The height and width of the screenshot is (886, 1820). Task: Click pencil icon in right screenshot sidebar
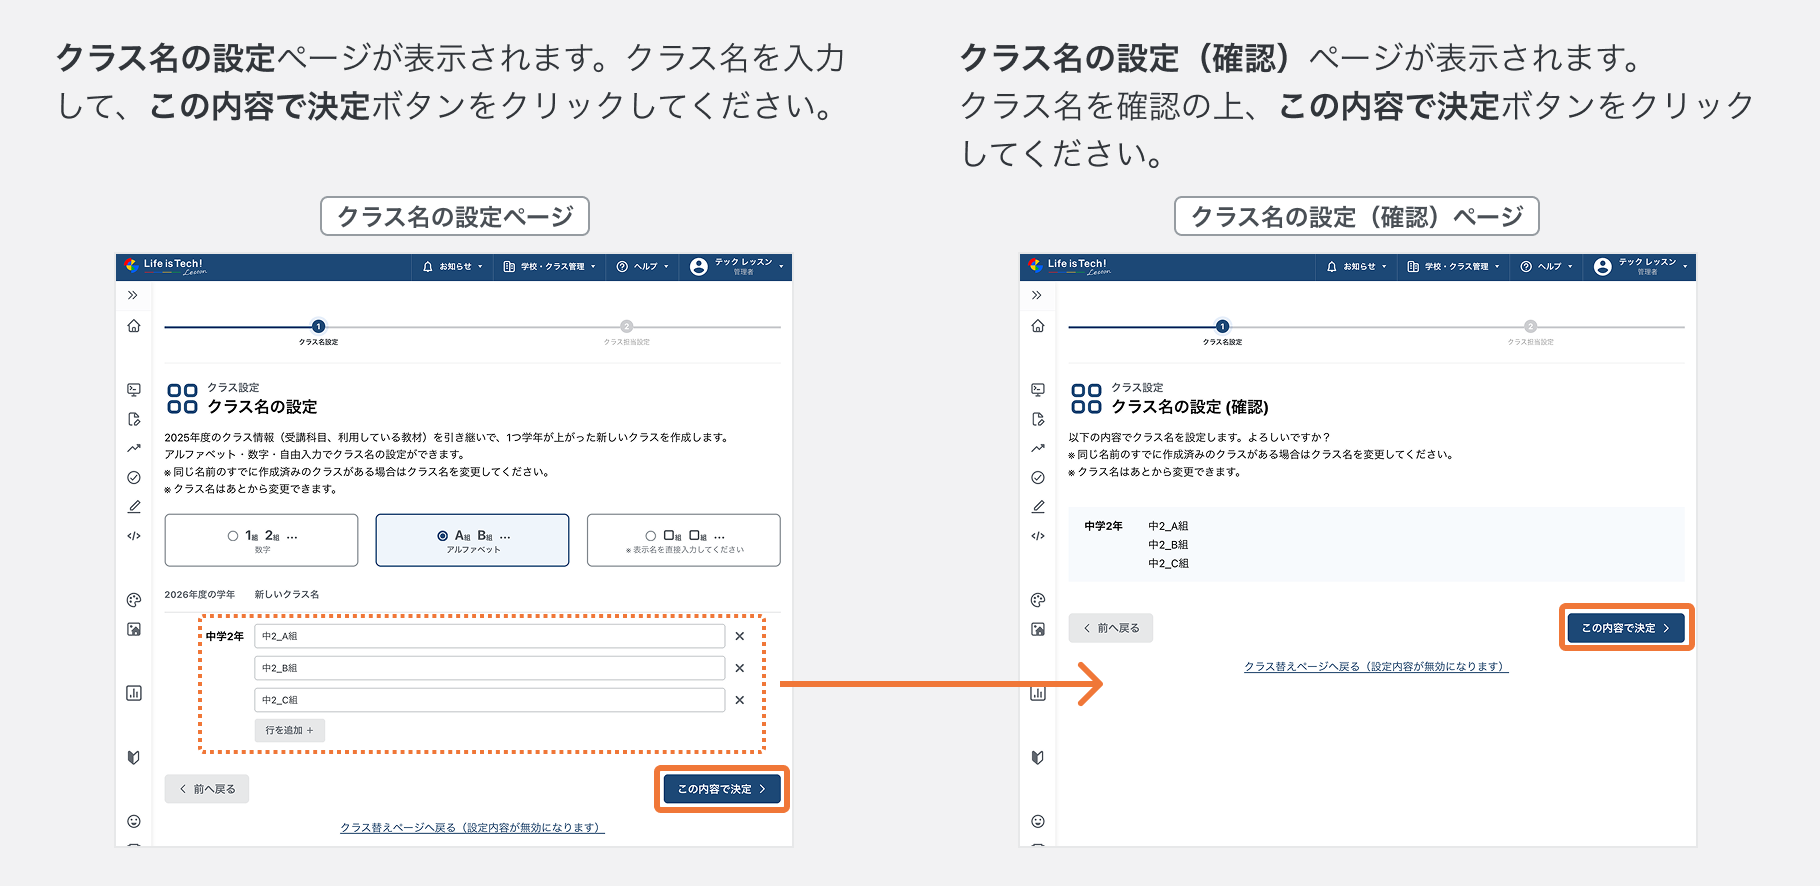click(1038, 507)
